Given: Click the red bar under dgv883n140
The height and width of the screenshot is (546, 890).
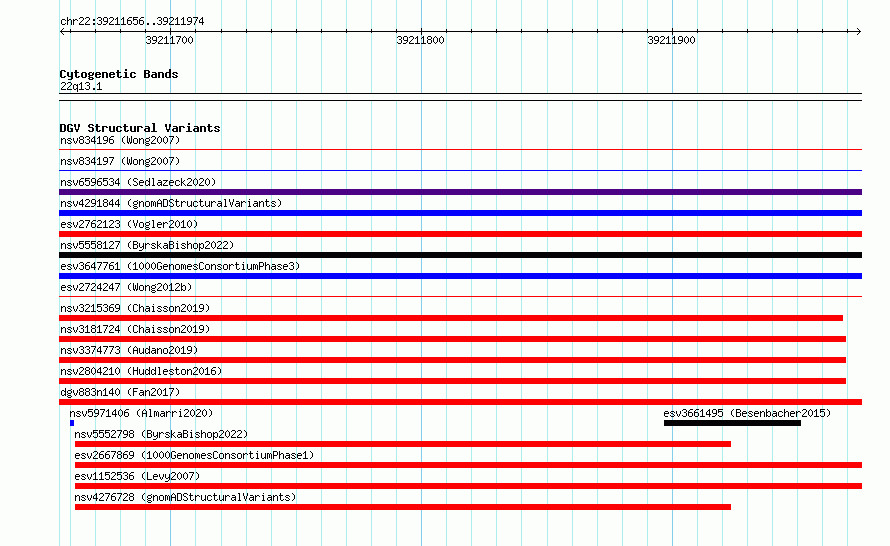Looking at the screenshot, I should [x=460, y=402].
